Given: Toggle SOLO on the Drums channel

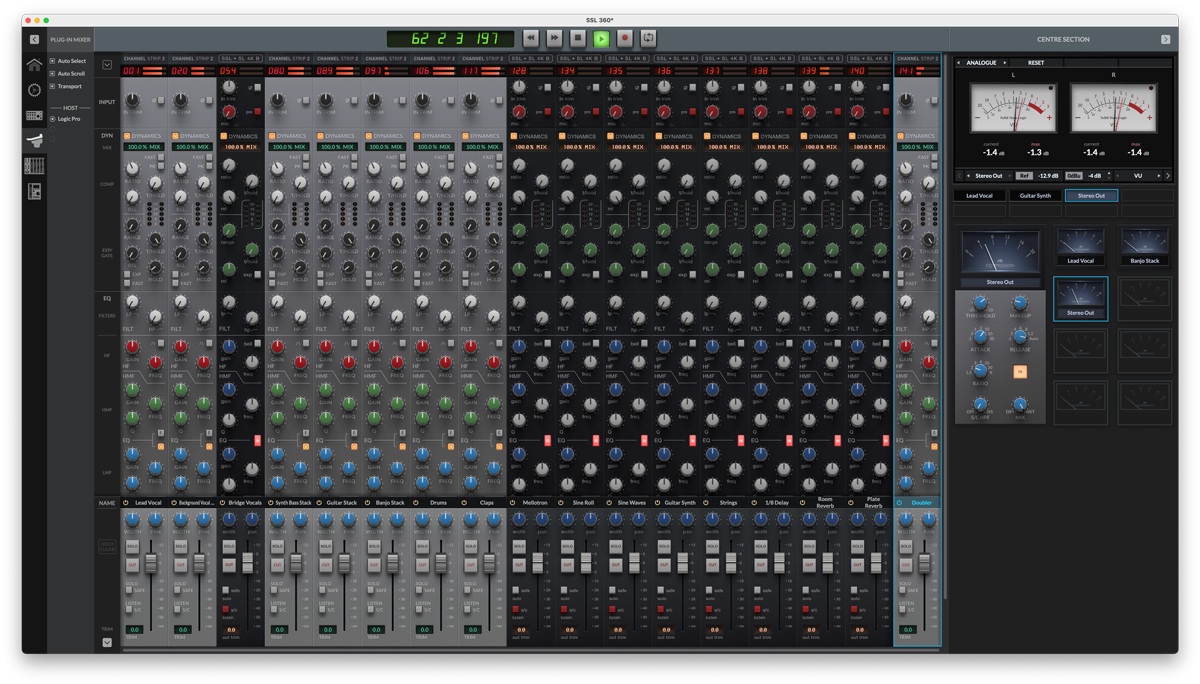Looking at the screenshot, I should [422, 547].
